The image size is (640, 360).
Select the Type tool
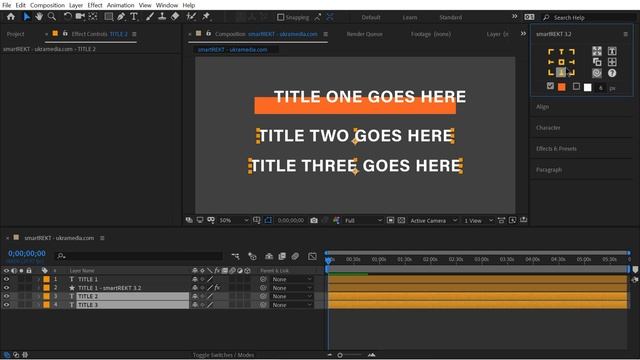pos(134,17)
